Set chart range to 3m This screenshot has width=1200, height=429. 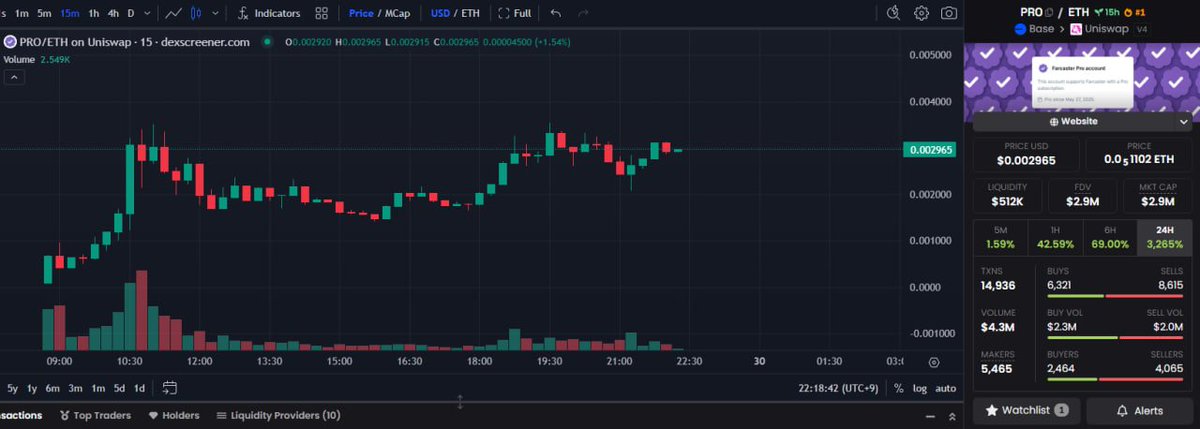76,388
